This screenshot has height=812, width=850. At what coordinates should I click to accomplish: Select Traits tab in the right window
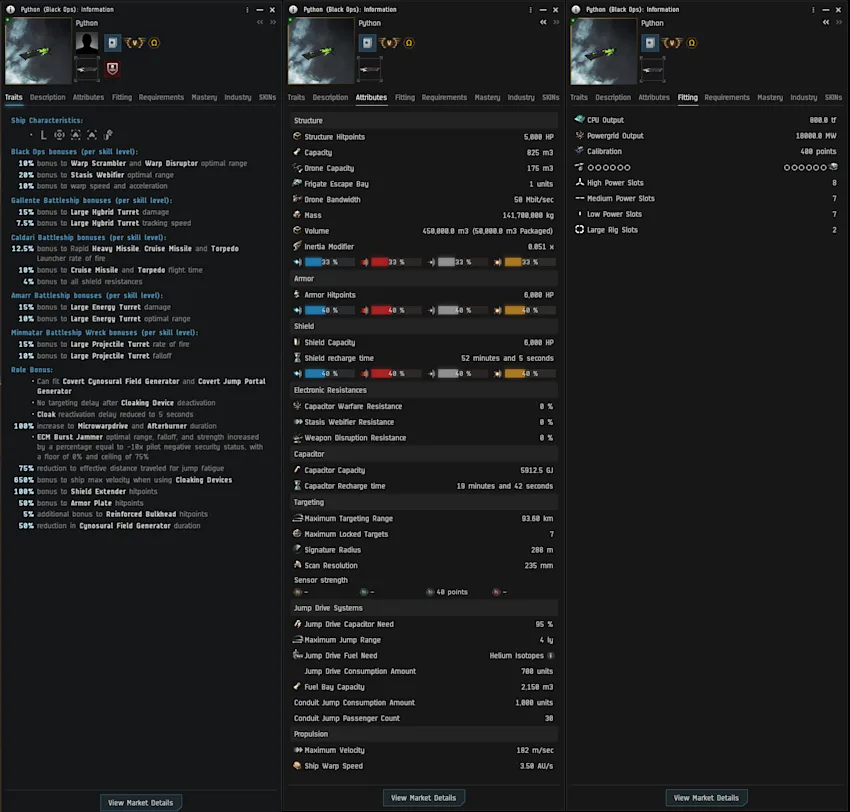[578, 98]
